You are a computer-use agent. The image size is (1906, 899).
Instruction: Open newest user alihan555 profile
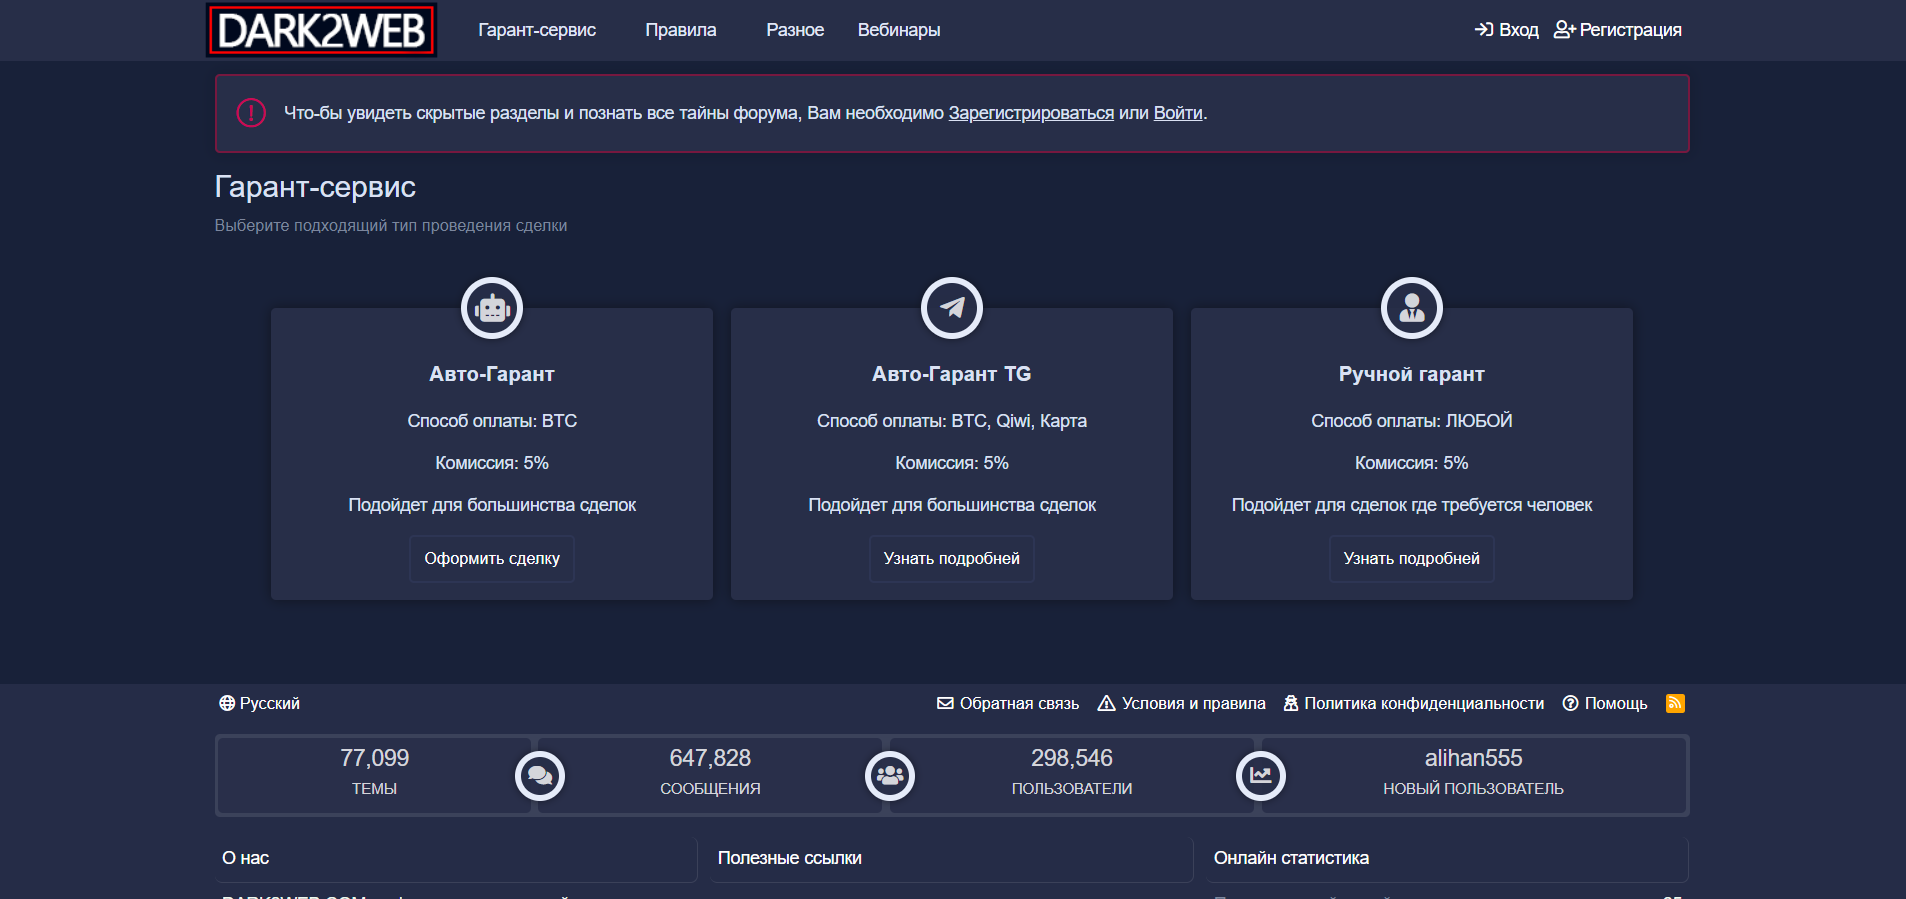pos(1473,758)
